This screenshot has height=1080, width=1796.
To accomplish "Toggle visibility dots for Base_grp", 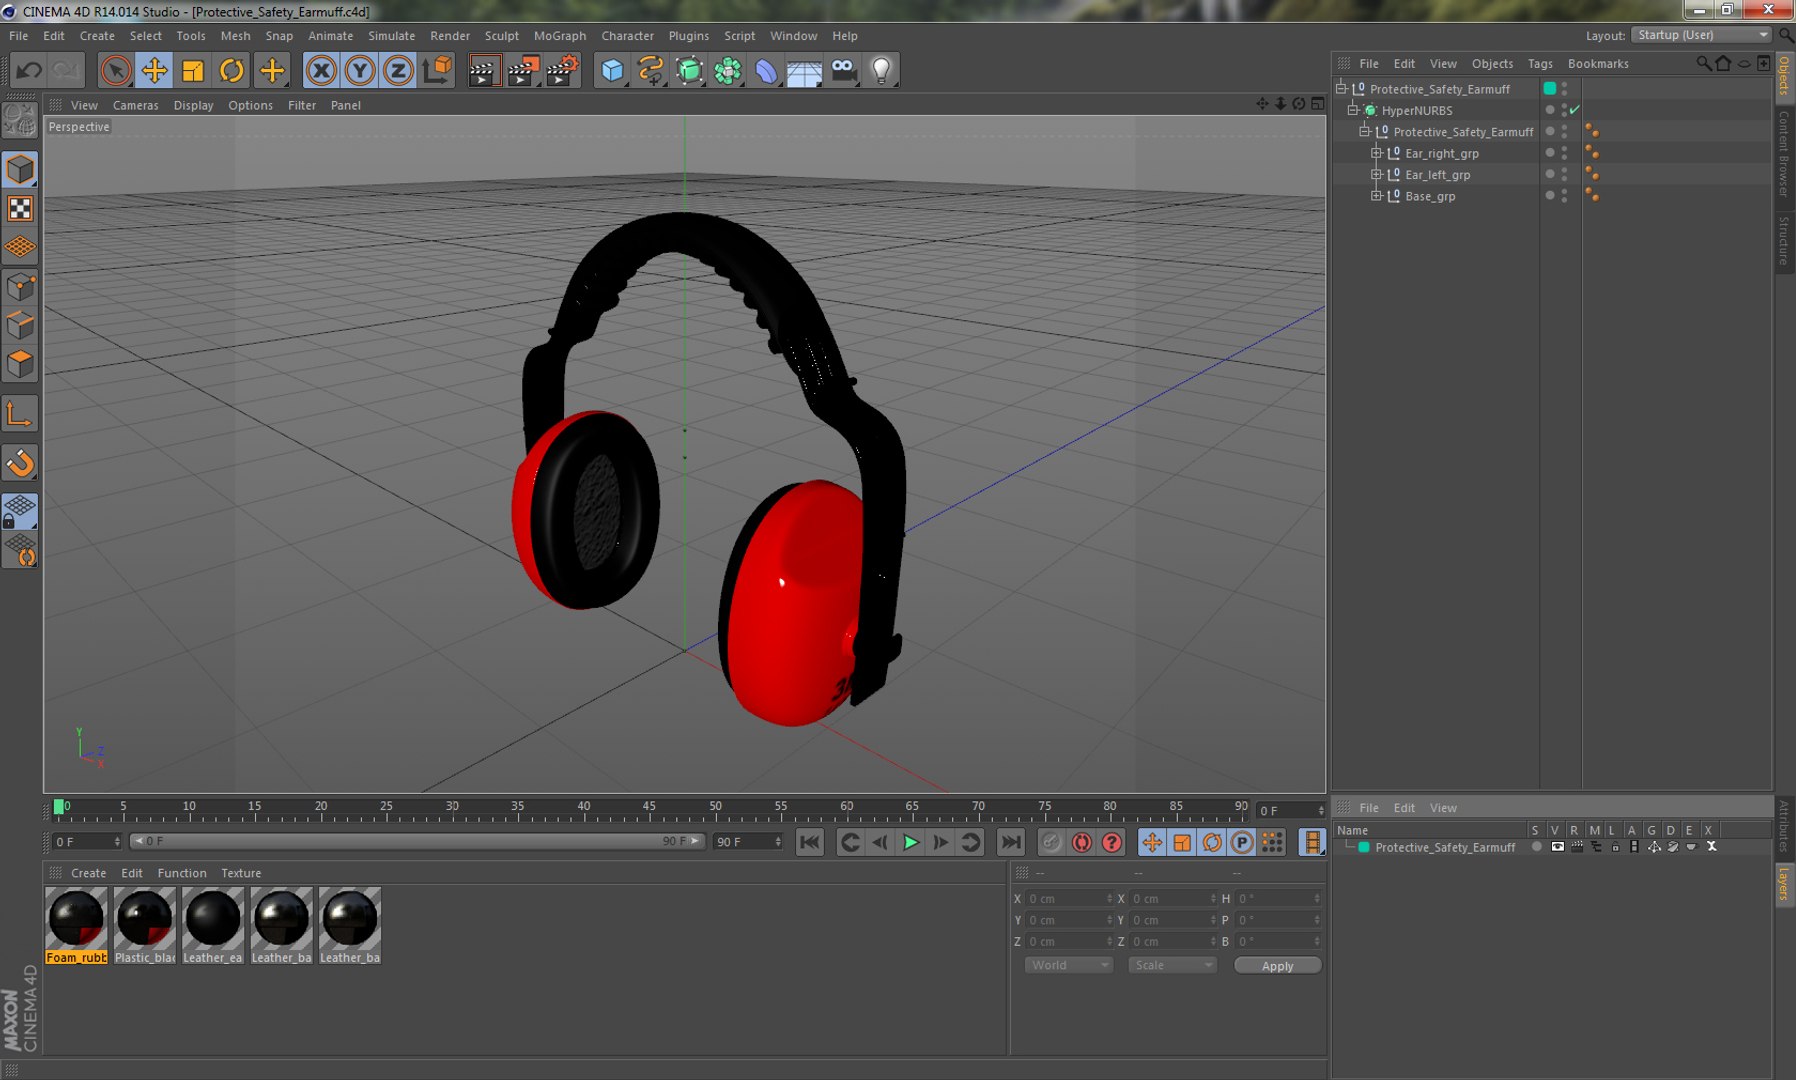I will pos(1564,196).
